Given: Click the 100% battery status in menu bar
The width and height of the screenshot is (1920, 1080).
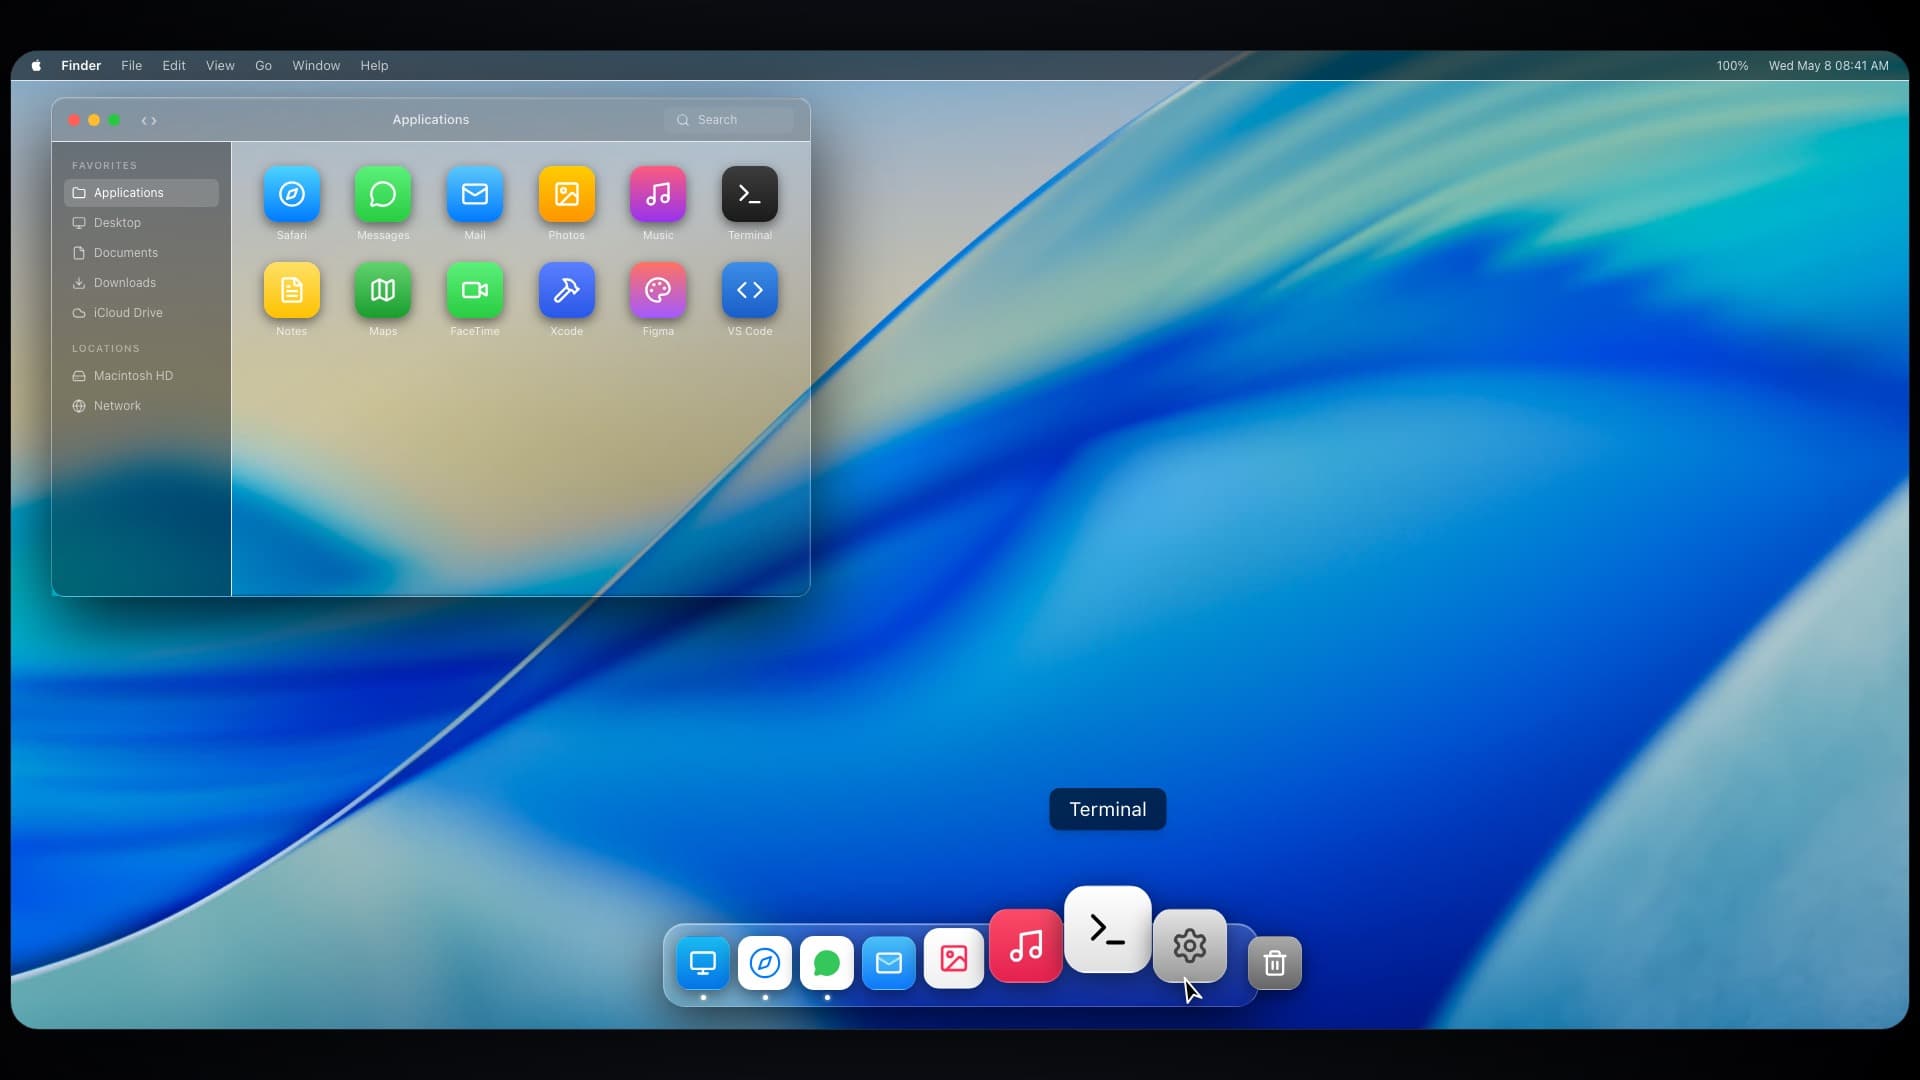Looking at the screenshot, I should click(x=1732, y=66).
